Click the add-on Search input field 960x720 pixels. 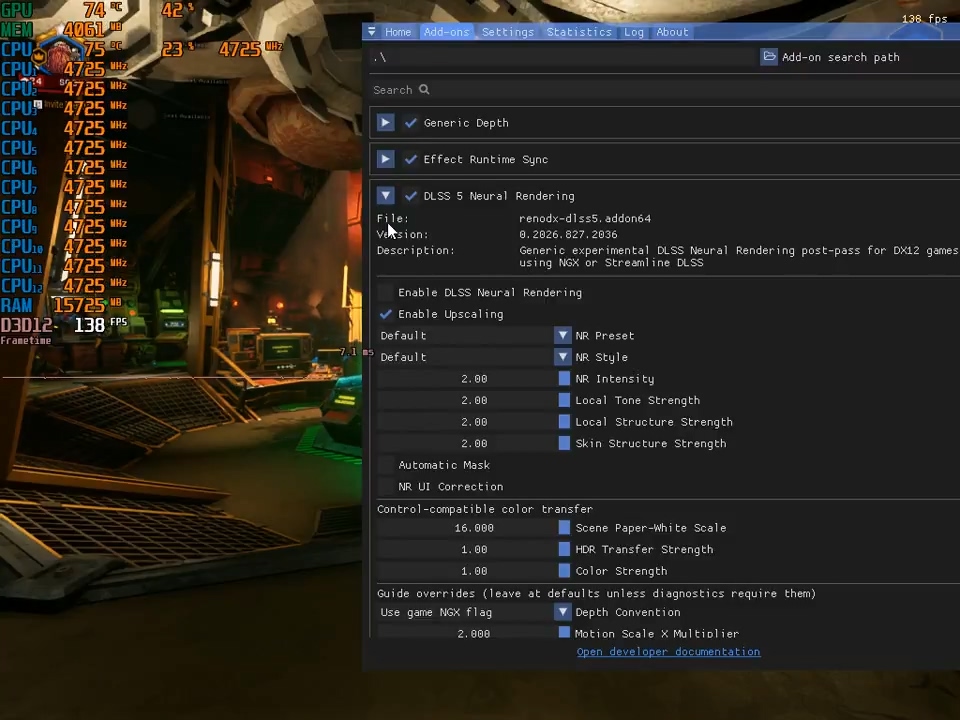click(664, 89)
